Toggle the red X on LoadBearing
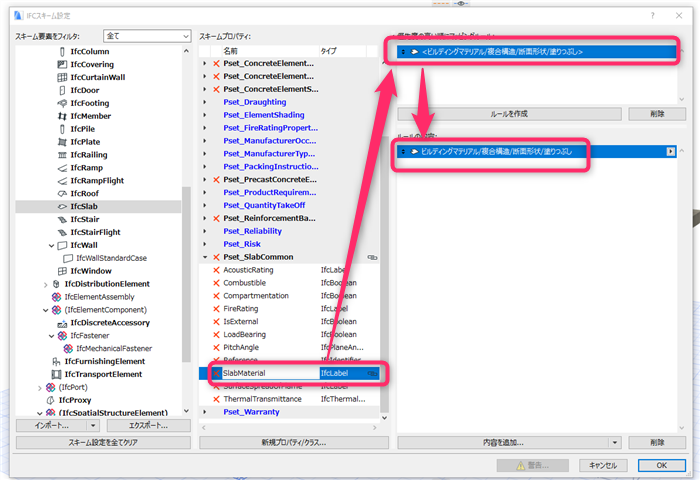 click(216, 335)
